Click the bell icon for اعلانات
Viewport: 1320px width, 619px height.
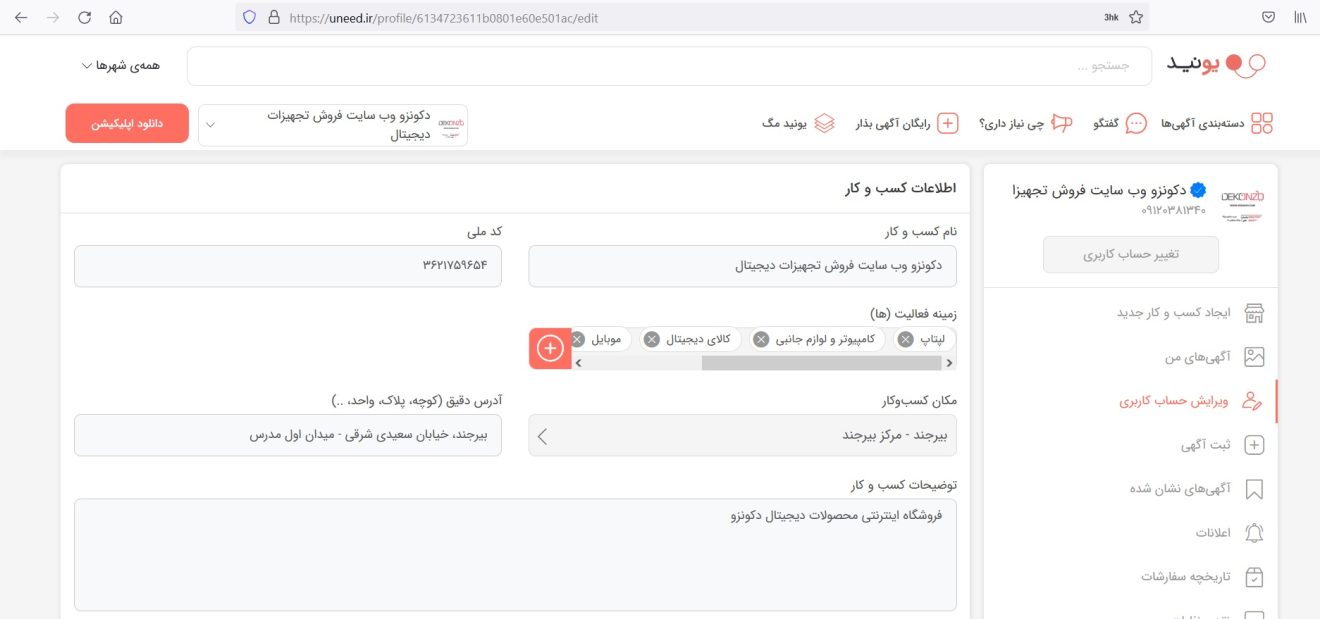(x=1253, y=532)
